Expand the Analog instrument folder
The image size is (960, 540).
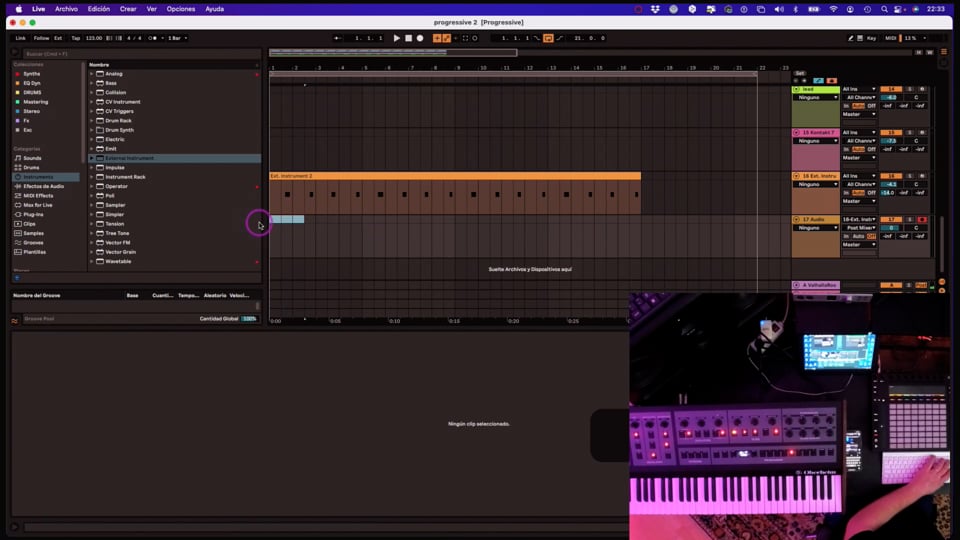[x=92, y=73]
